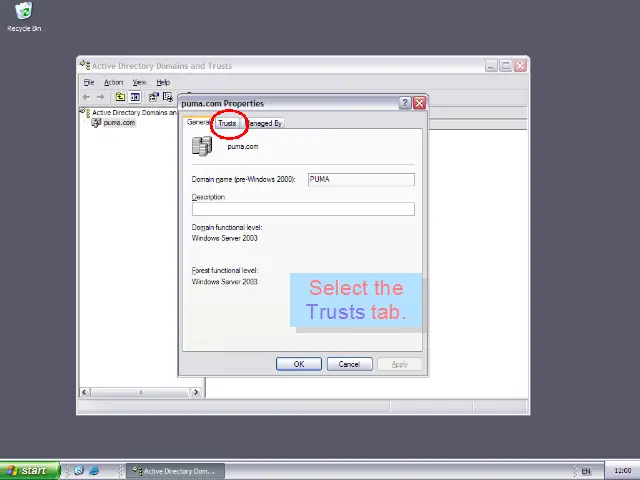The width and height of the screenshot is (640, 480).
Task: Click the puma.com name beside server icon
Action: pos(243,147)
